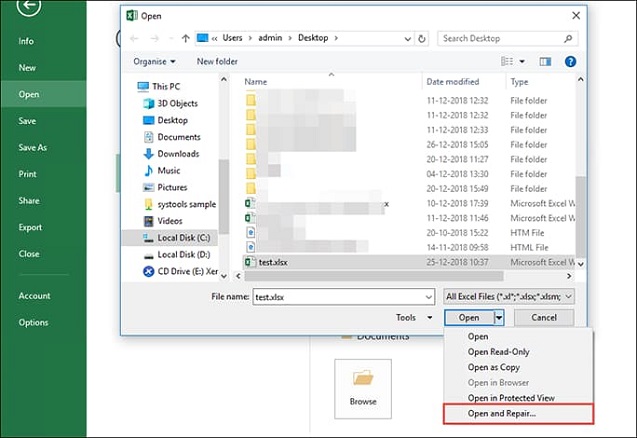Select Info in Excel backstage menu

[26, 41]
